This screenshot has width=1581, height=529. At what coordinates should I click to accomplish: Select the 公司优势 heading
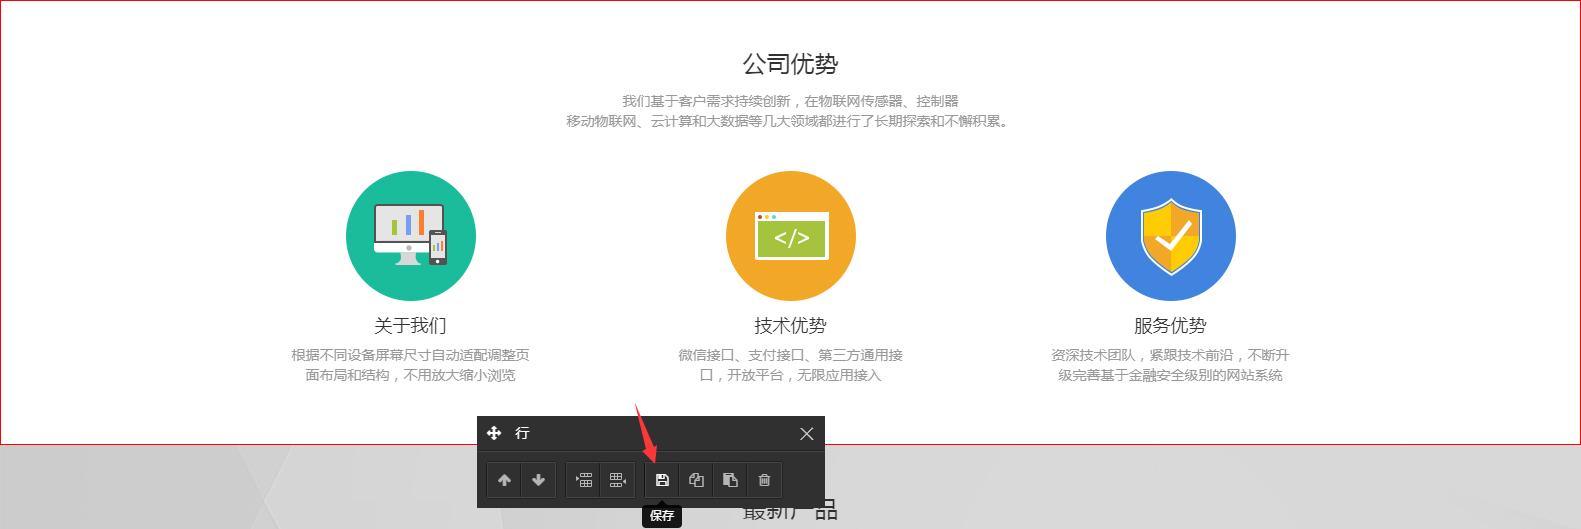[790, 65]
